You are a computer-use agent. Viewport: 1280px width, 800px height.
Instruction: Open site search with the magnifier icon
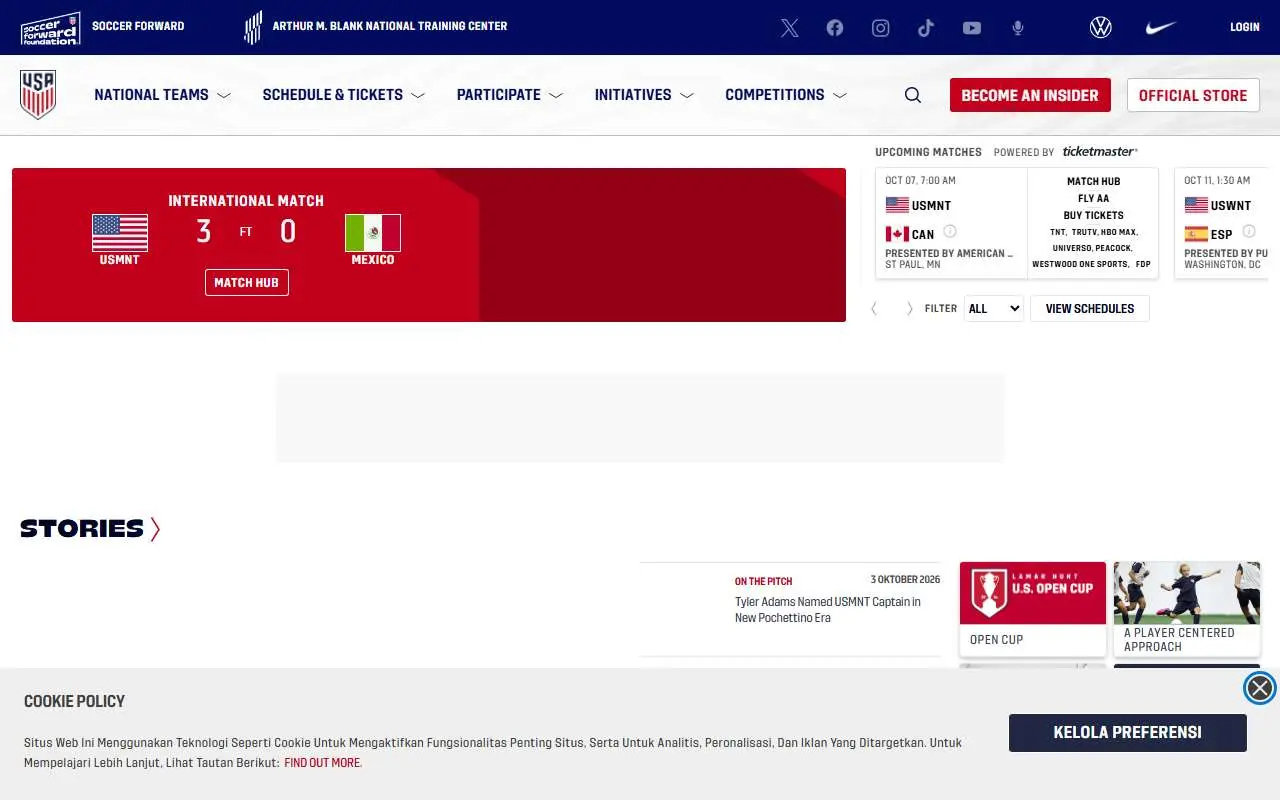[913, 95]
